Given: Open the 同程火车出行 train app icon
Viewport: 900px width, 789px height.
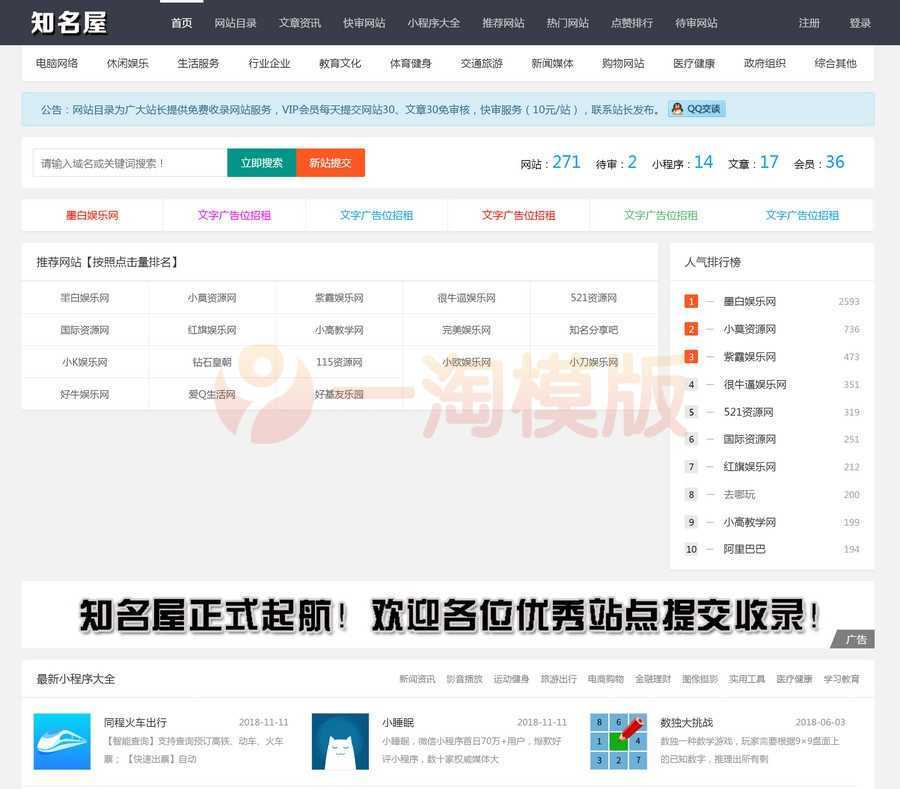Looking at the screenshot, I should click(x=62, y=741).
